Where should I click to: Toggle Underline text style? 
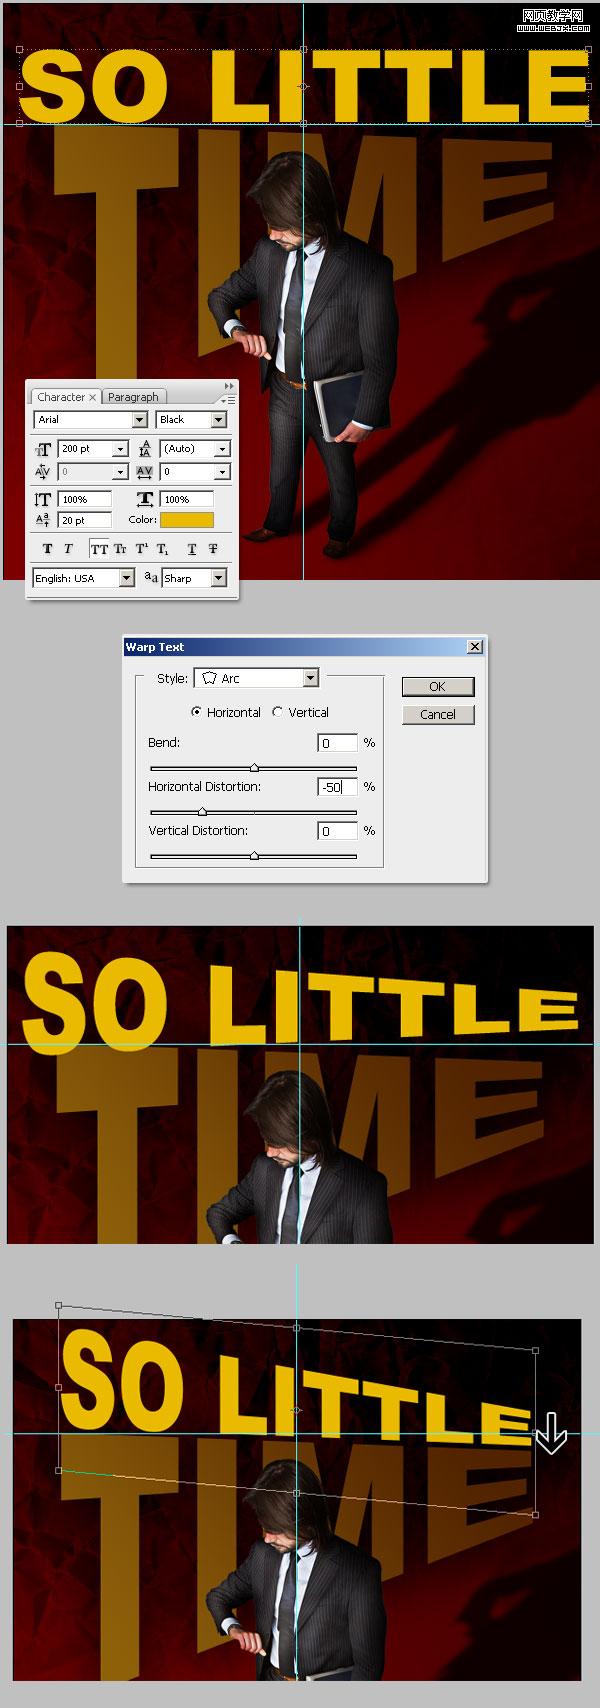(x=192, y=549)
